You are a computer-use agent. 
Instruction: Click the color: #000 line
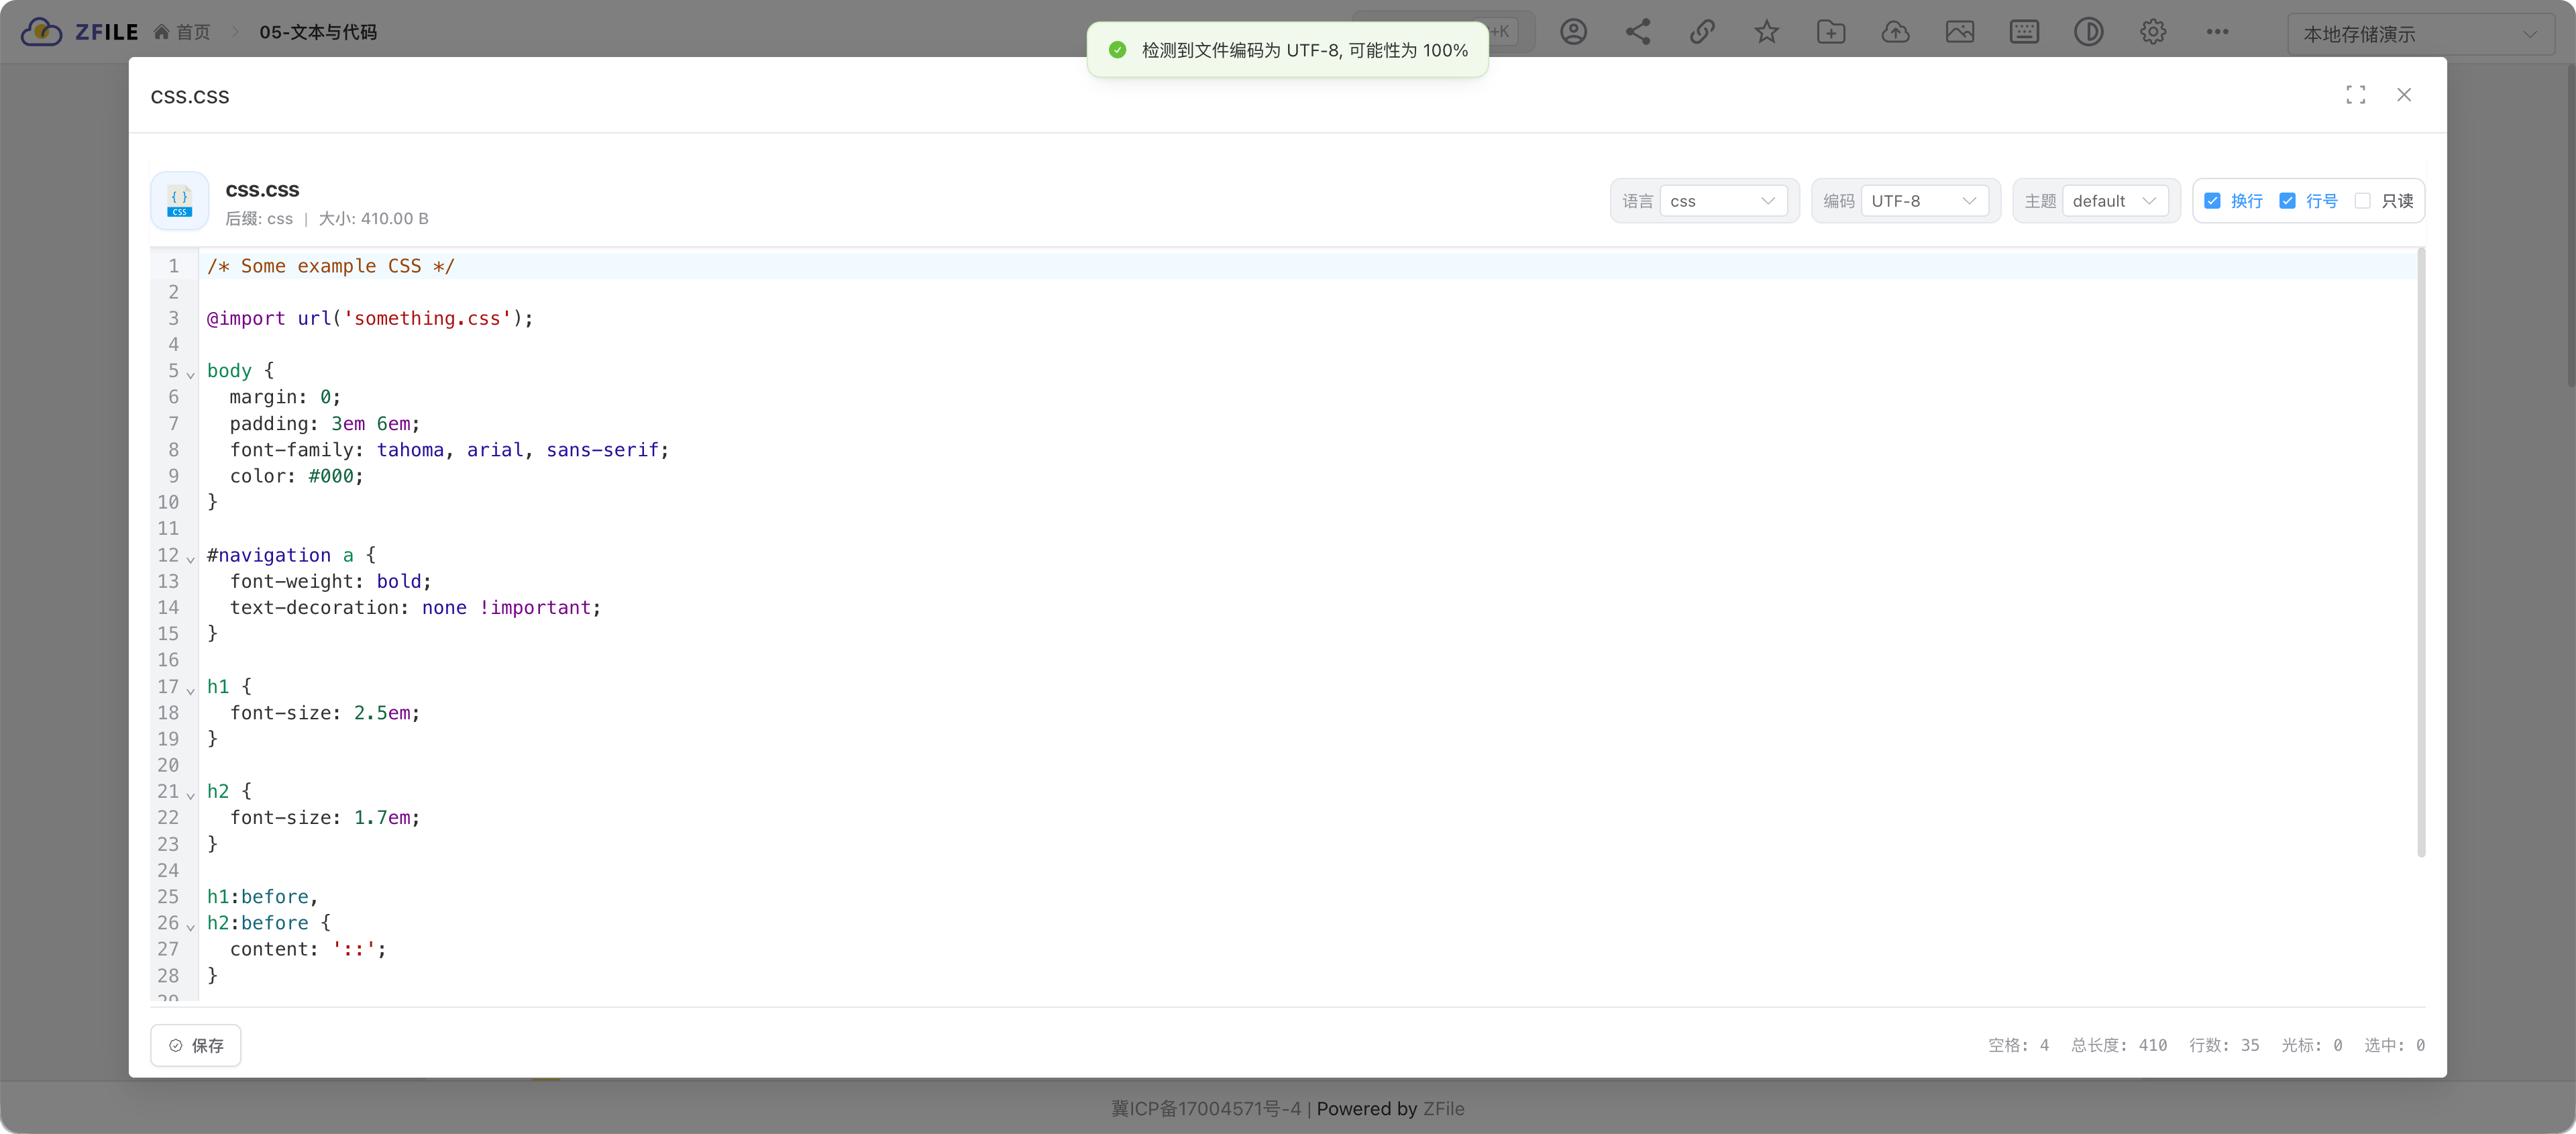tap(297, 476)
